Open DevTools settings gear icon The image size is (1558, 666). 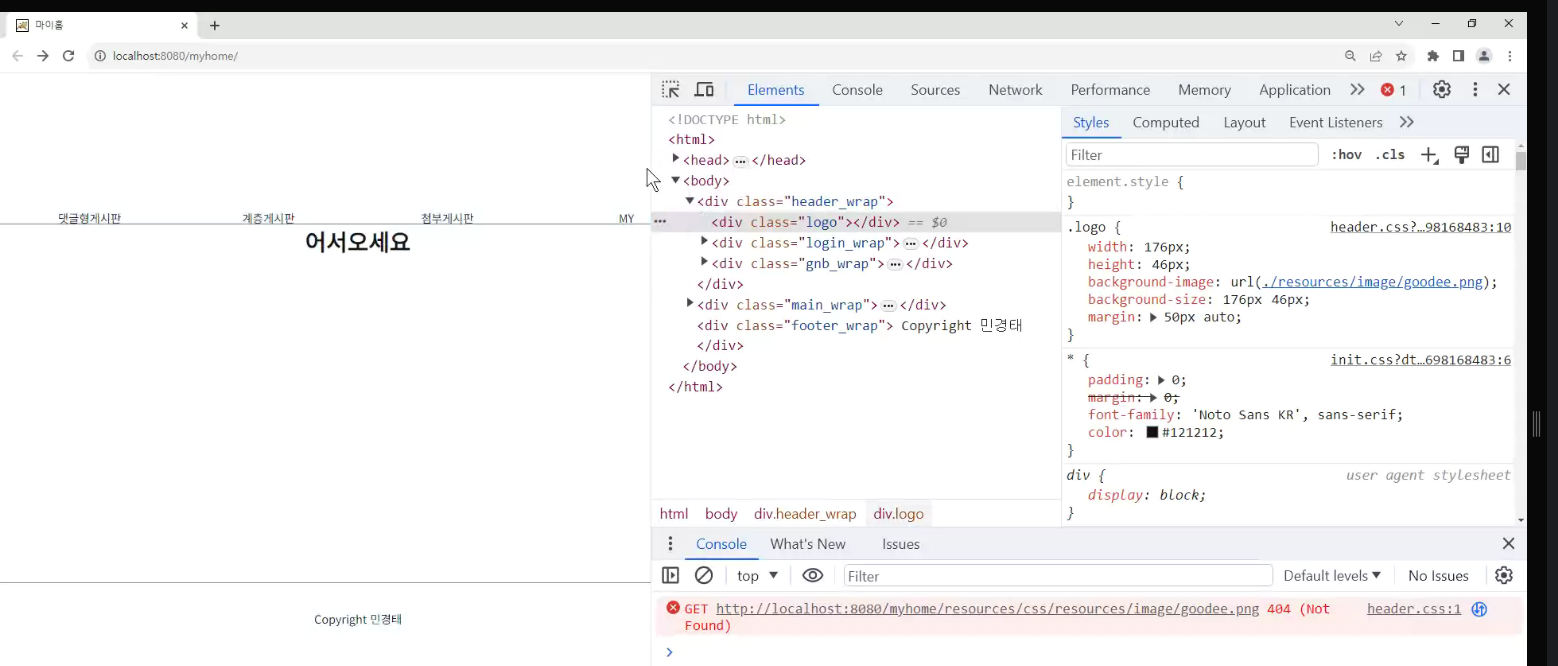coord(1442,90)
